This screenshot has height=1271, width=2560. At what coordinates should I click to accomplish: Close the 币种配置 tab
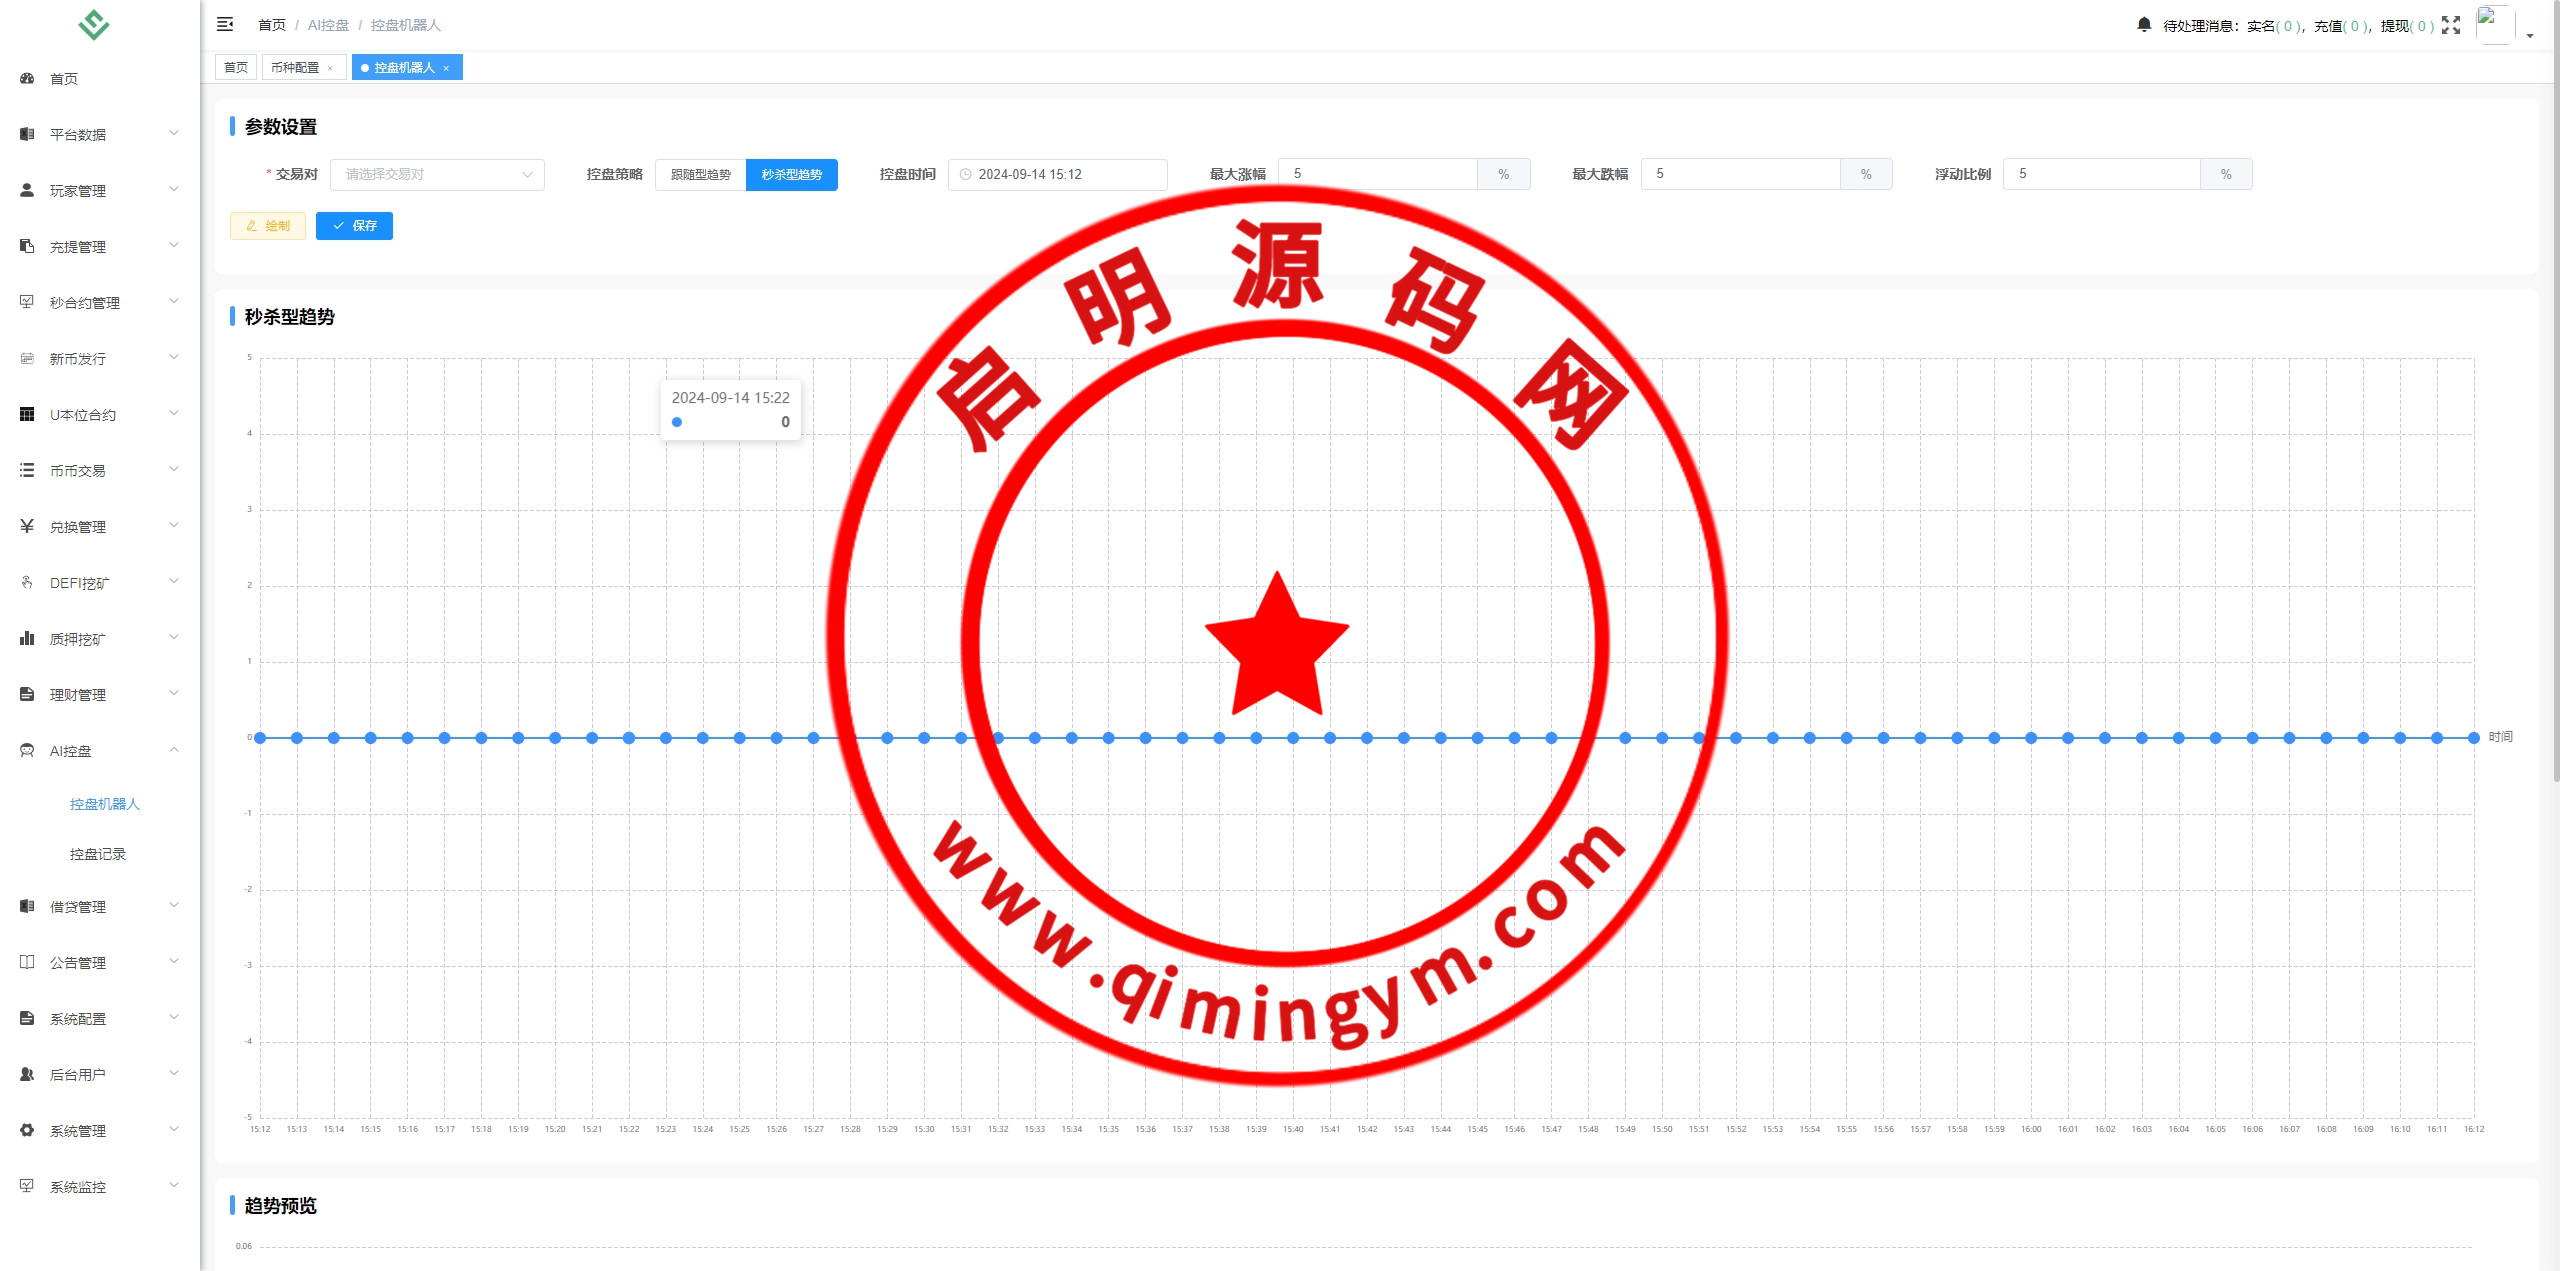tap(330, 68)
